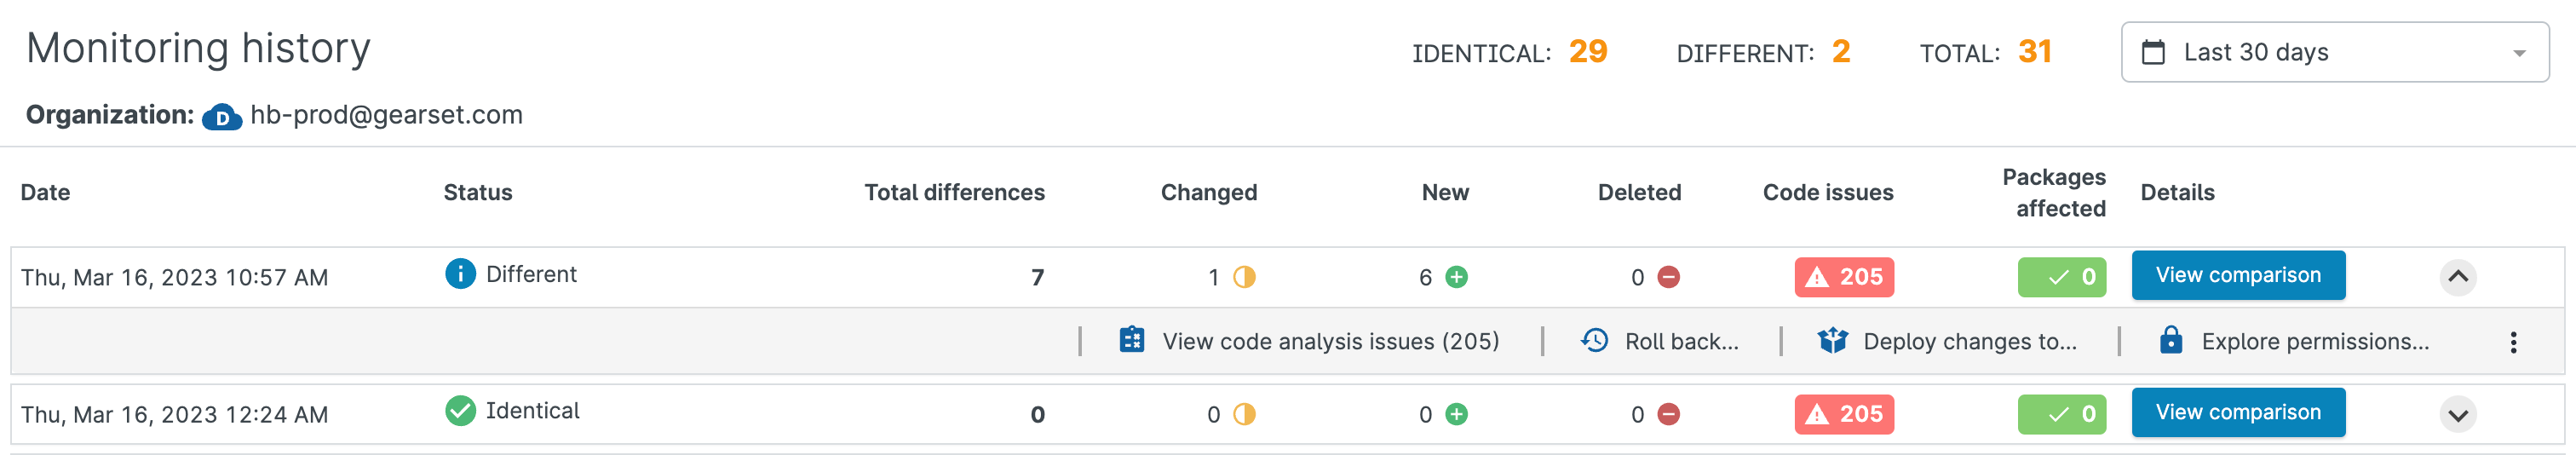Click the Explore permissions lock icon
2576x455 pixels.
pos(2170,340)
